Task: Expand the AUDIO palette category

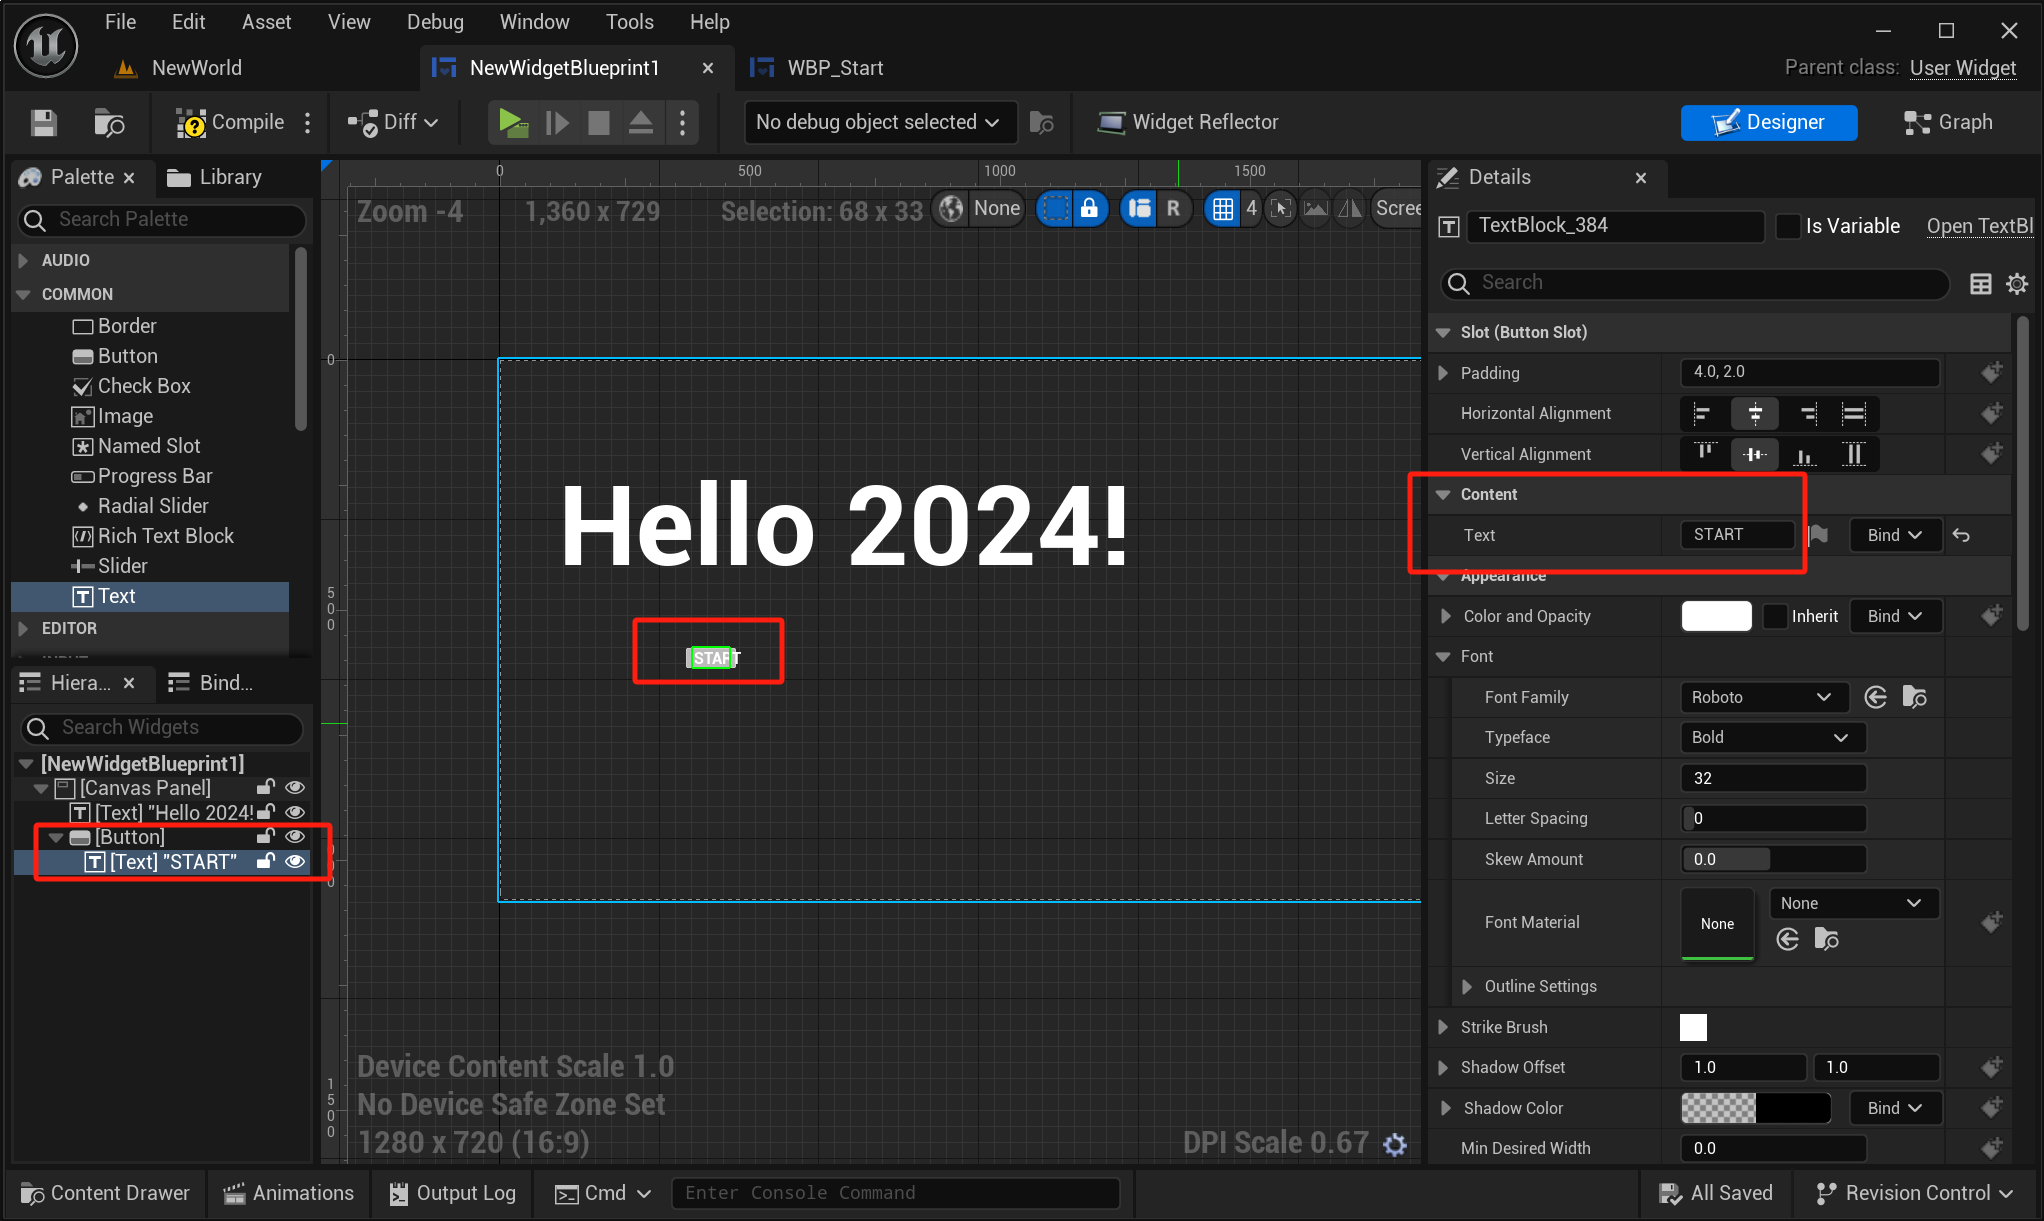Action: tap(23, 260)
